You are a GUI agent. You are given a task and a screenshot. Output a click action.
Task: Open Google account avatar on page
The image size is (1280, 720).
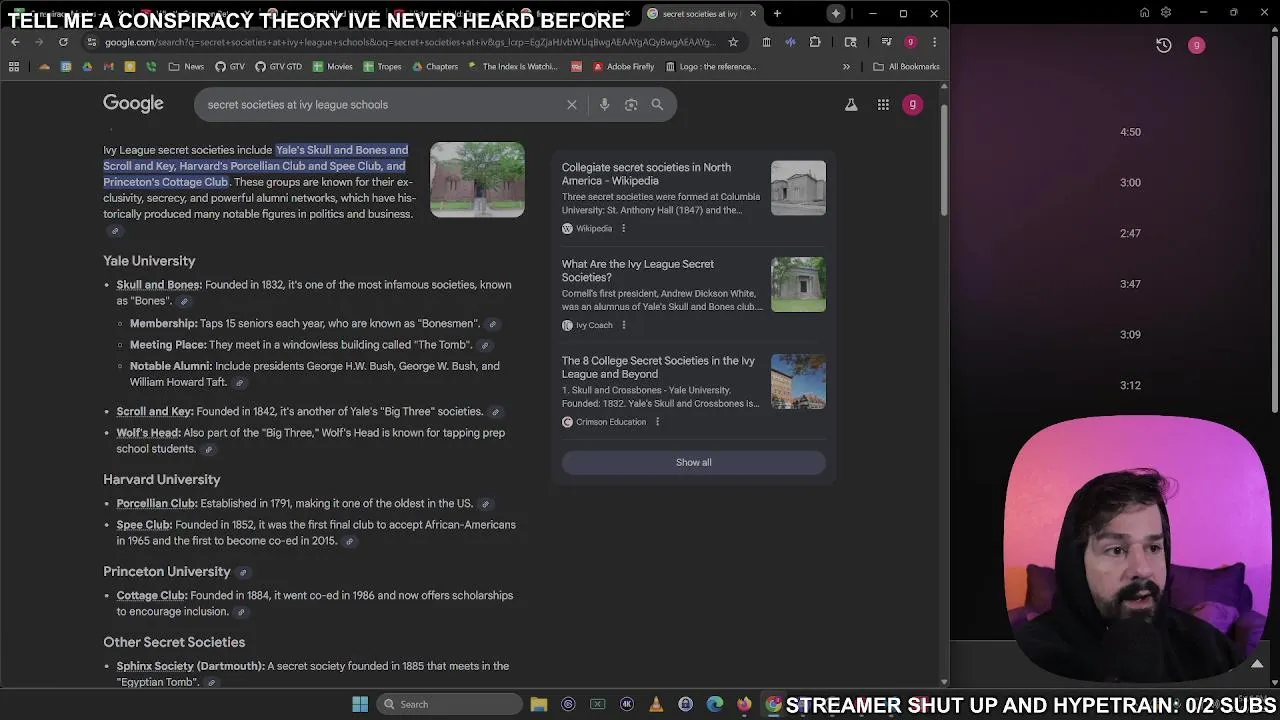[x=912, y=104]
